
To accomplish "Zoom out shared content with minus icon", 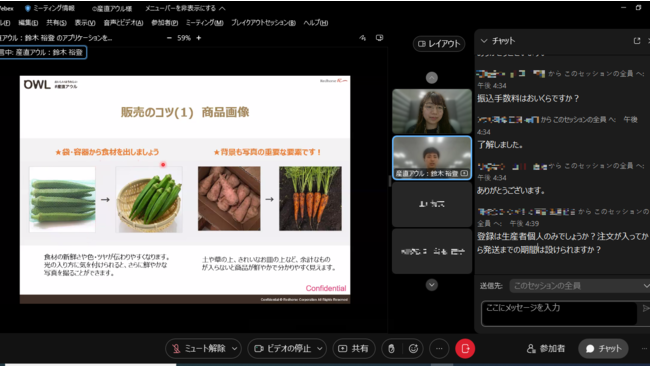I will coord(169,38).
